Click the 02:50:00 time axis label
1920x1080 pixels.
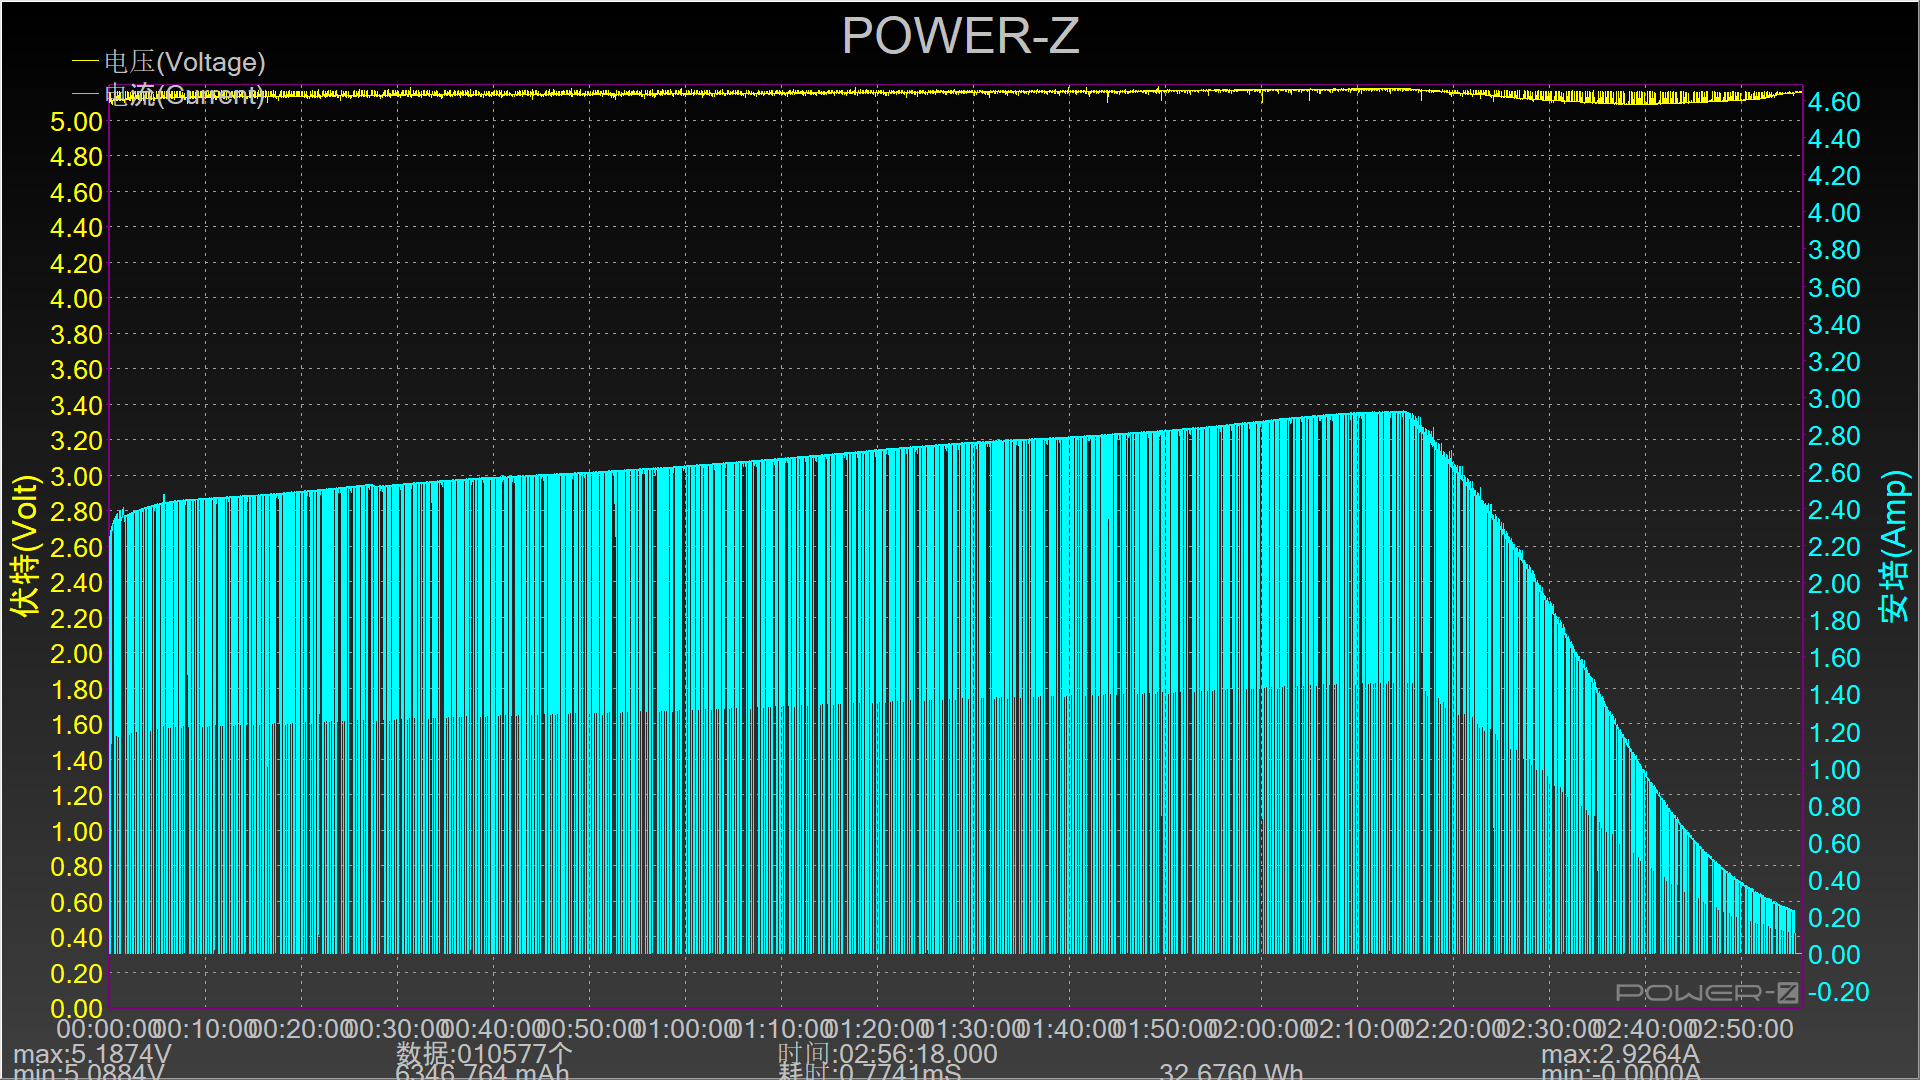tap(1742, 1029)
